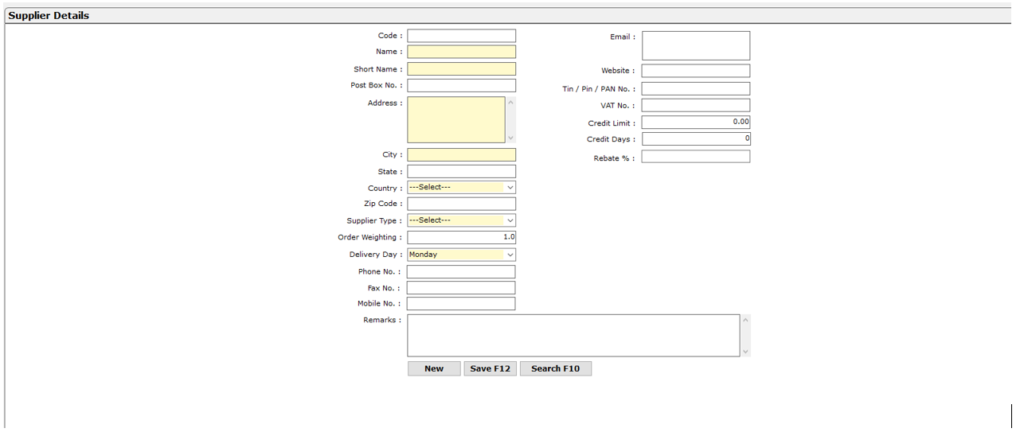Select the VAT No. field
The height and width of the screenshot is (436, 1024).
click(695, 105)
